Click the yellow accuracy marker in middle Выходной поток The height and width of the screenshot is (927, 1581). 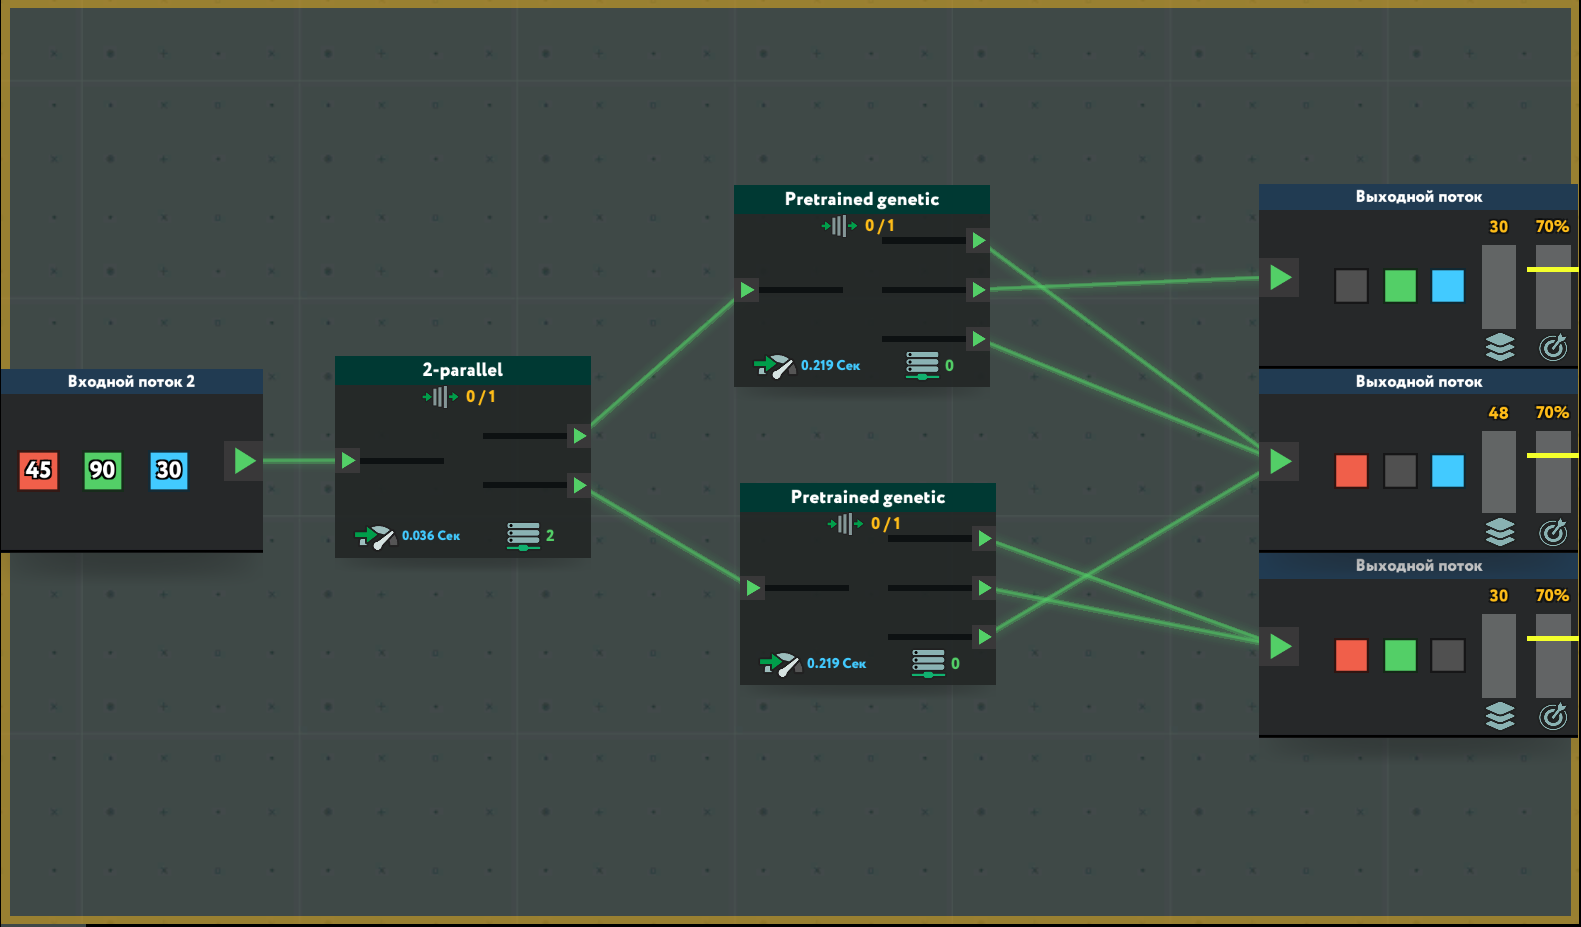pos(1552,455)
